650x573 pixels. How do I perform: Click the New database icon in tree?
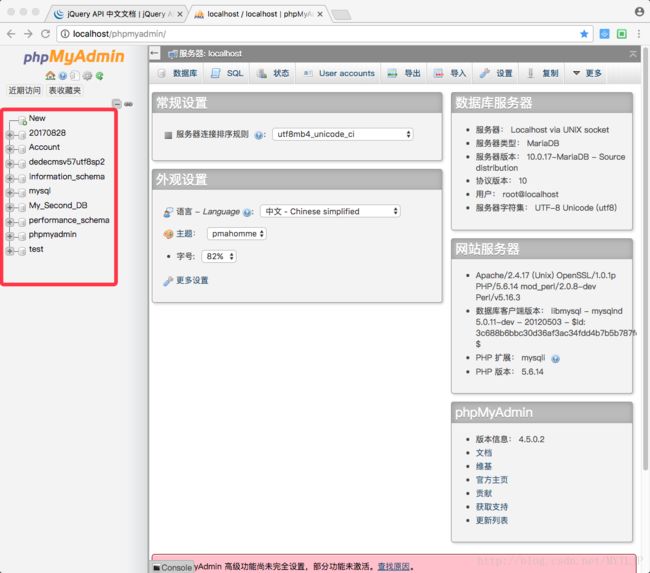tap(22, 120)
